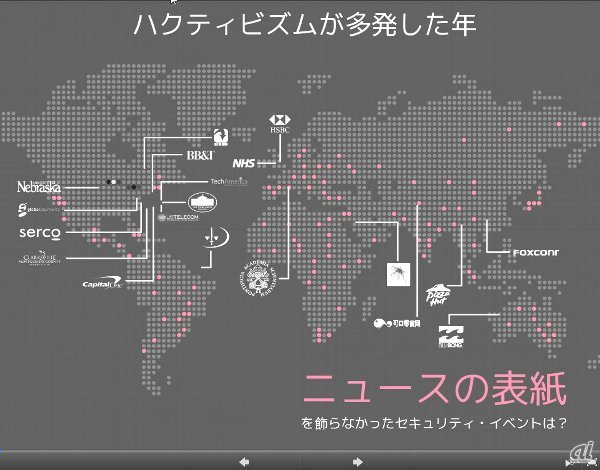Viewport: 600px width, 470px height.
Task: Click the mosquito picture thumbnail
Action: click(x=398, y=274)
